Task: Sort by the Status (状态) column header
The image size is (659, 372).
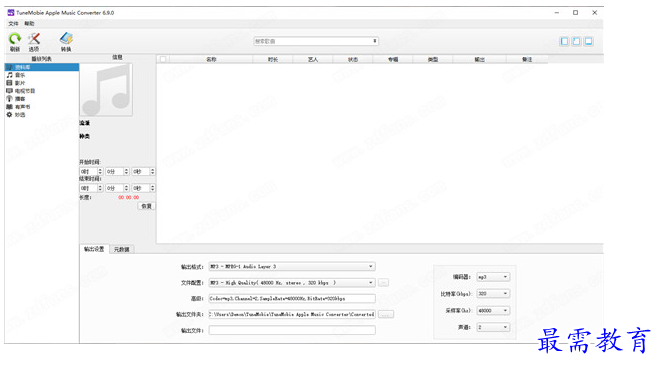Action: 353,59
